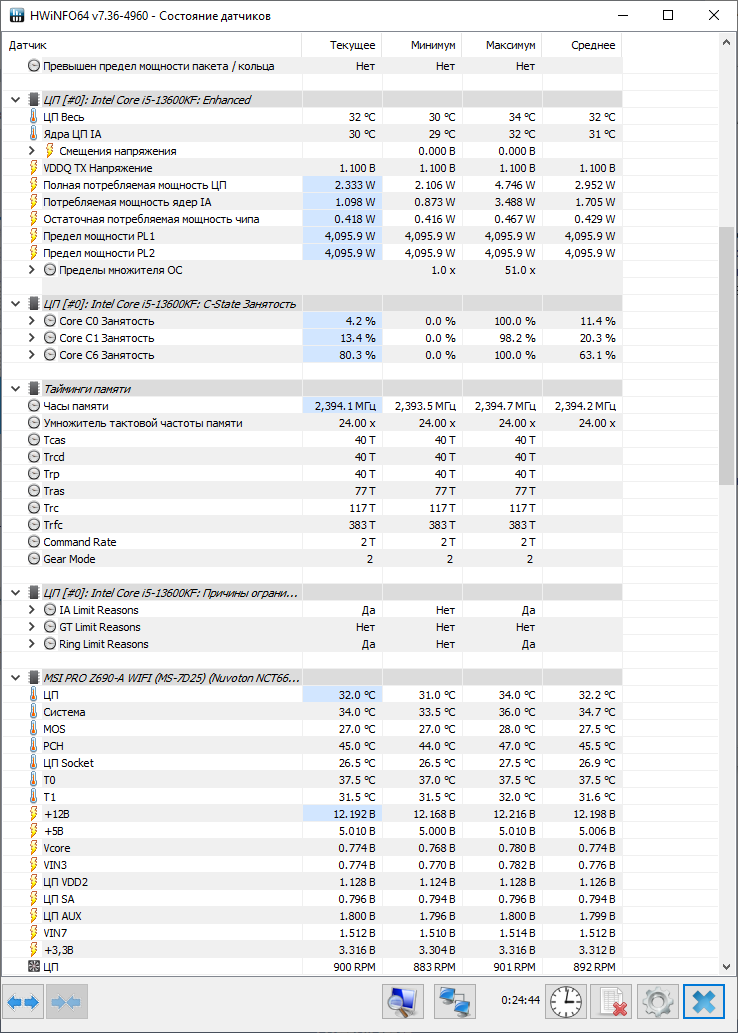This screenshot has width=738, height=1033.
Task: Click the Текущее column header
Action: pos(341,45)
